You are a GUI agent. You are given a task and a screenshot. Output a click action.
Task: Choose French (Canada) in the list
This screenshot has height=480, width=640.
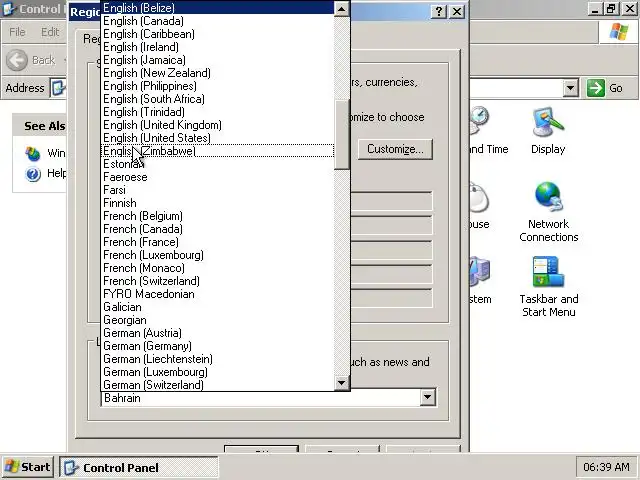point(217,229)
